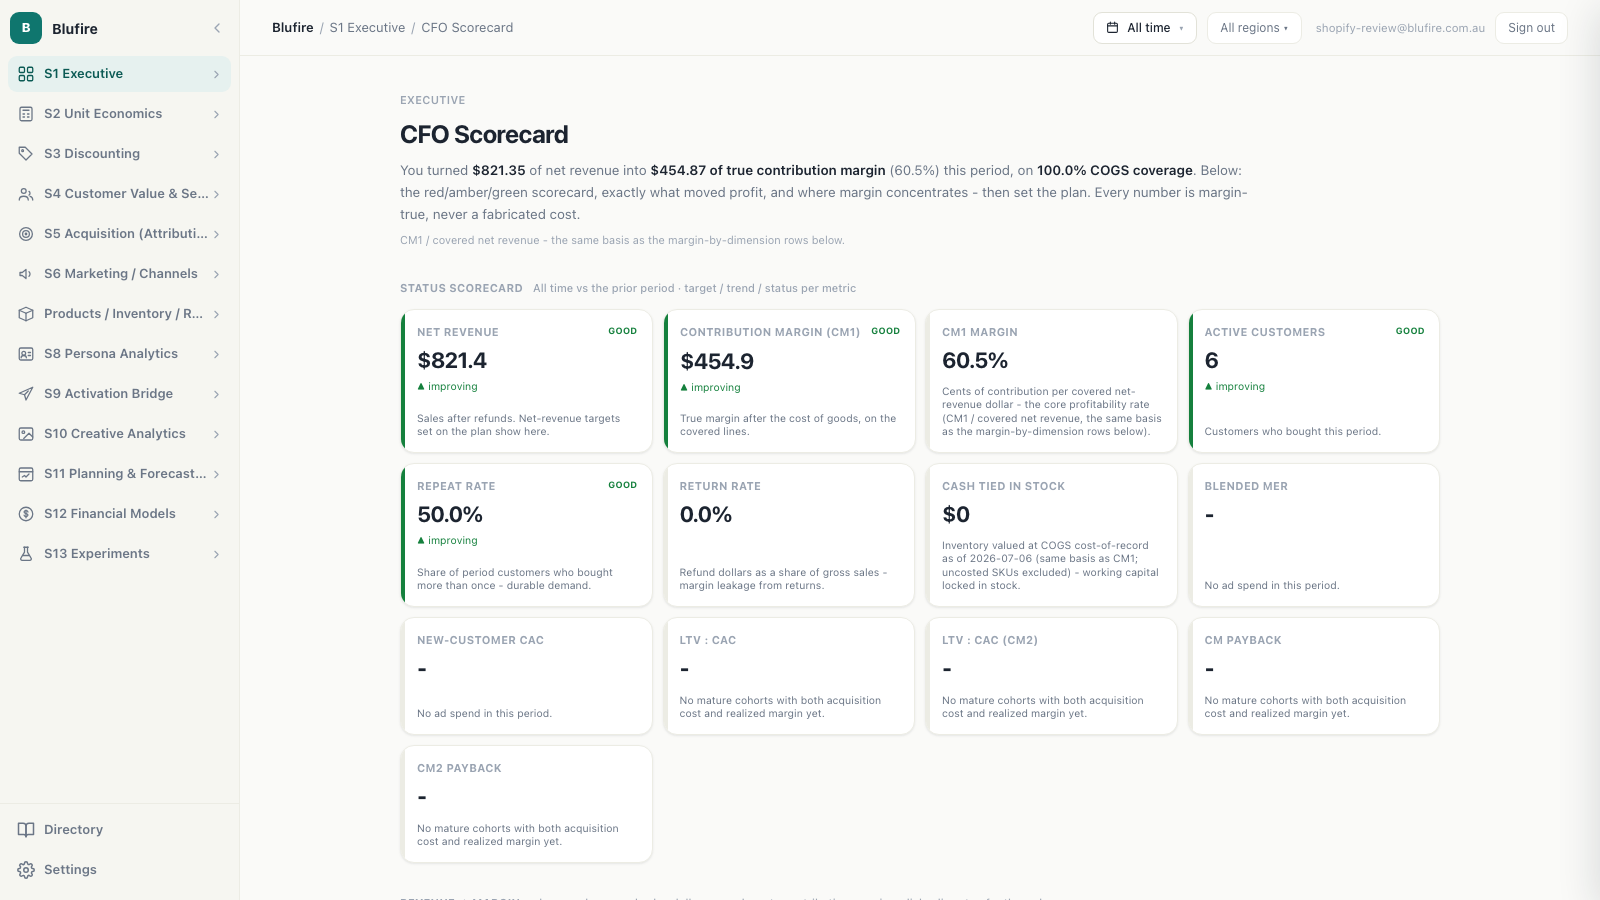The height and width of the screenshot is (900, 1600).
Task: Open the Directory link in sidebar
Action: (119, 830)
